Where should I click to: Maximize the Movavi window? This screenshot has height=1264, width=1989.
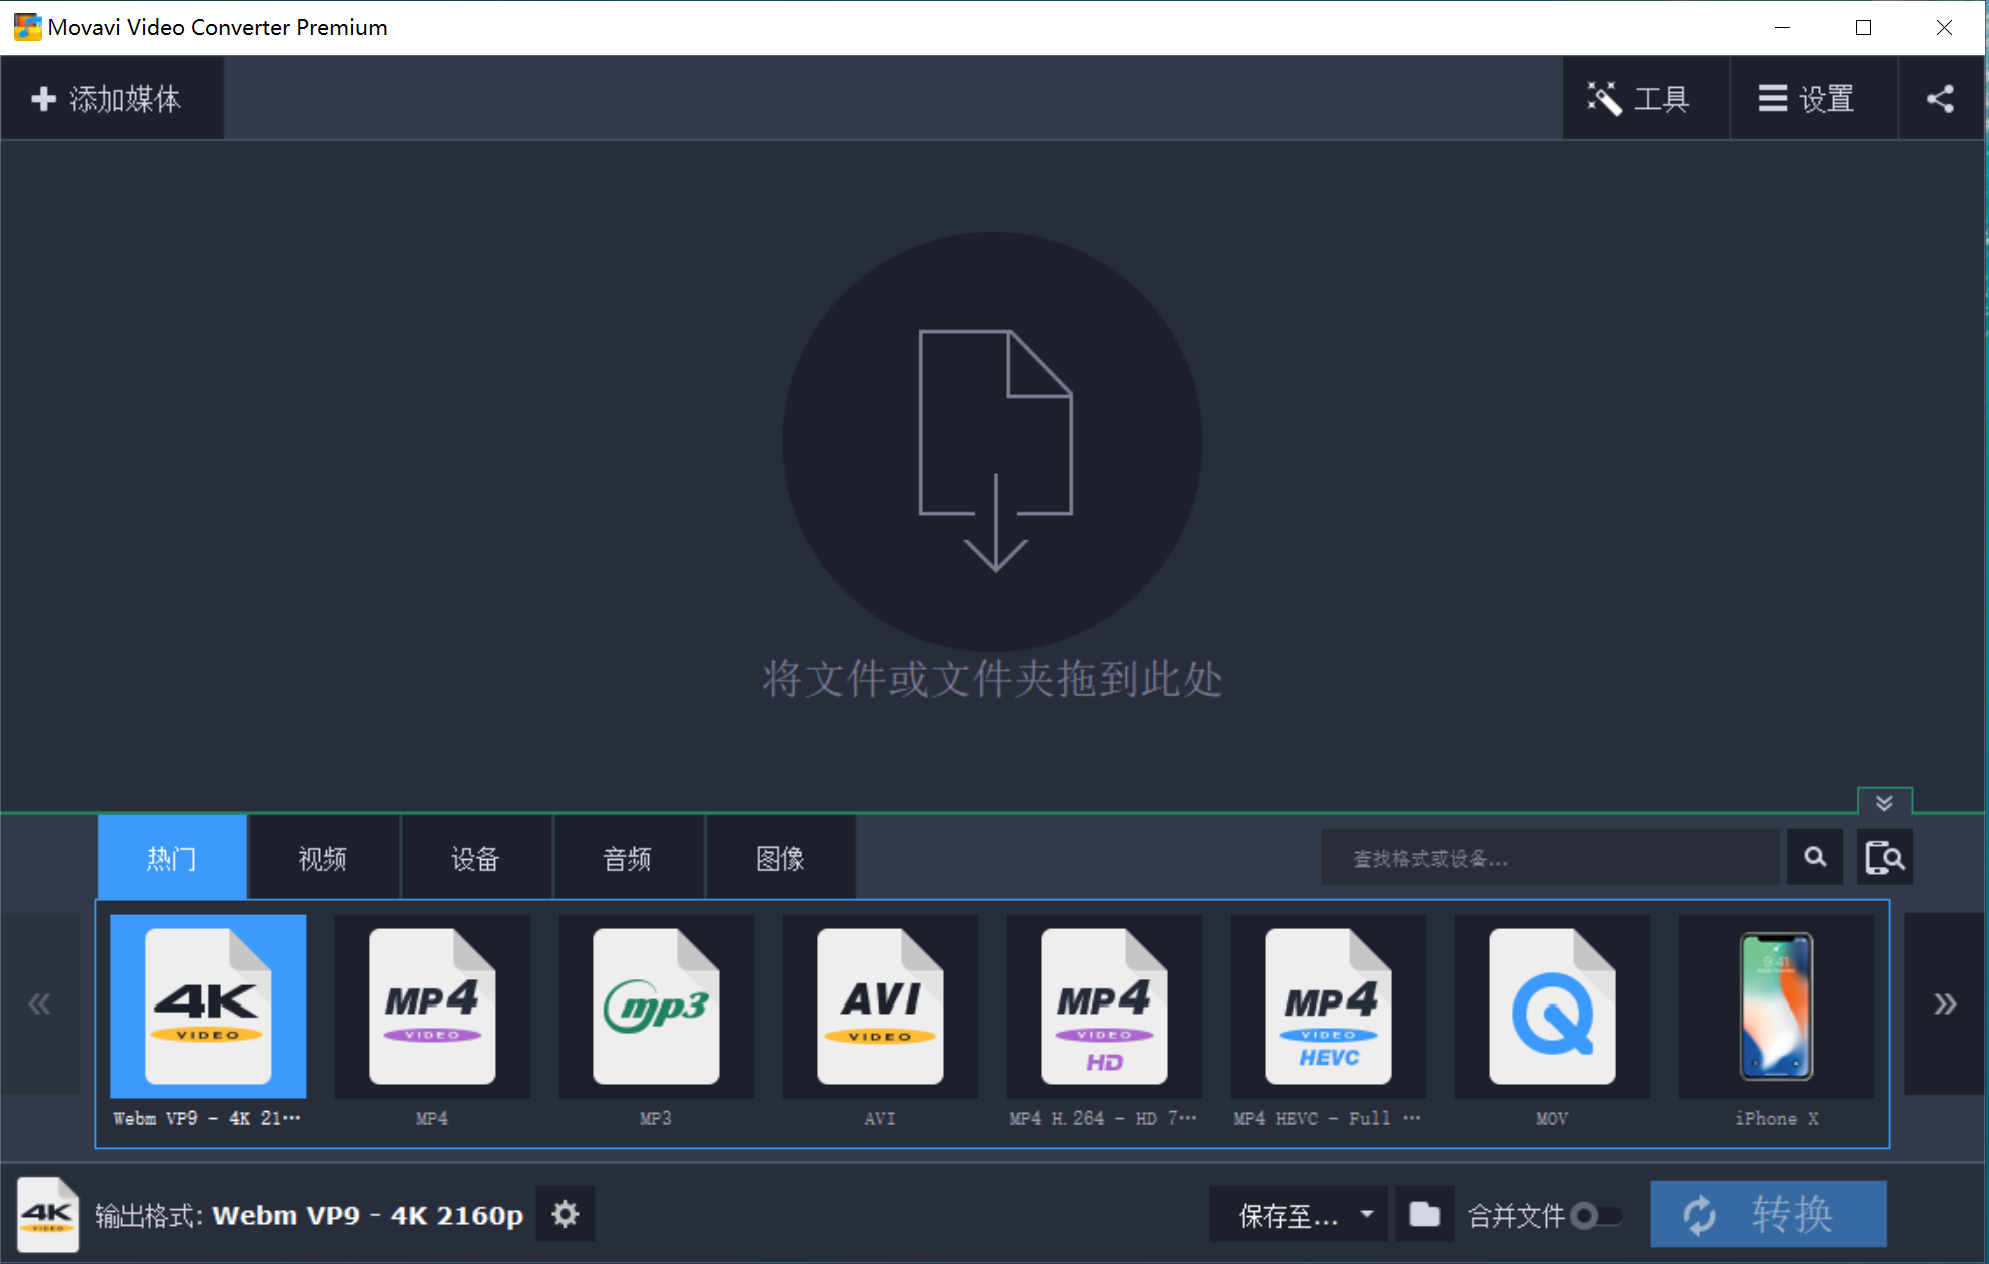point(1863,27)
